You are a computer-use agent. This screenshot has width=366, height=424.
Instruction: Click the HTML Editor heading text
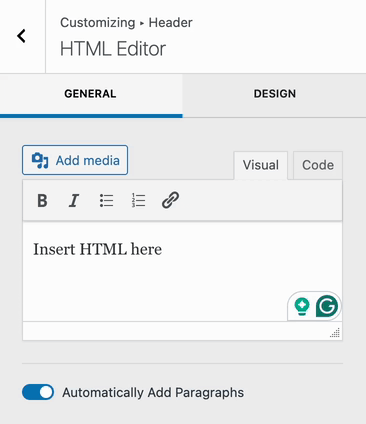(x=113, y=49)
